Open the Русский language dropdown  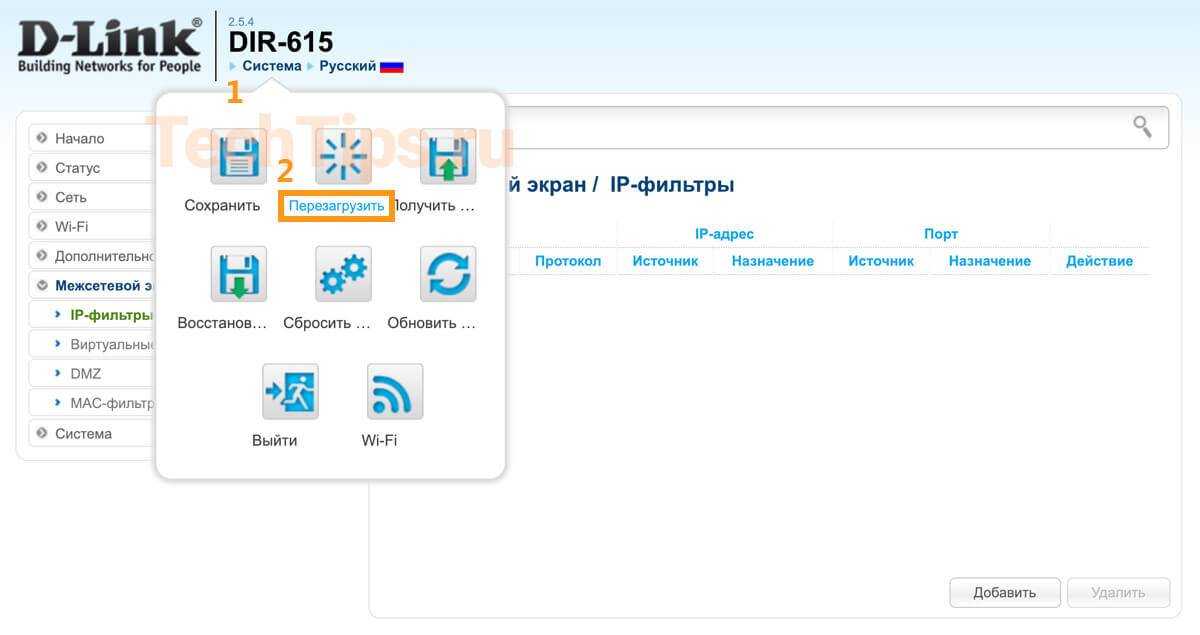pos(348,66)
